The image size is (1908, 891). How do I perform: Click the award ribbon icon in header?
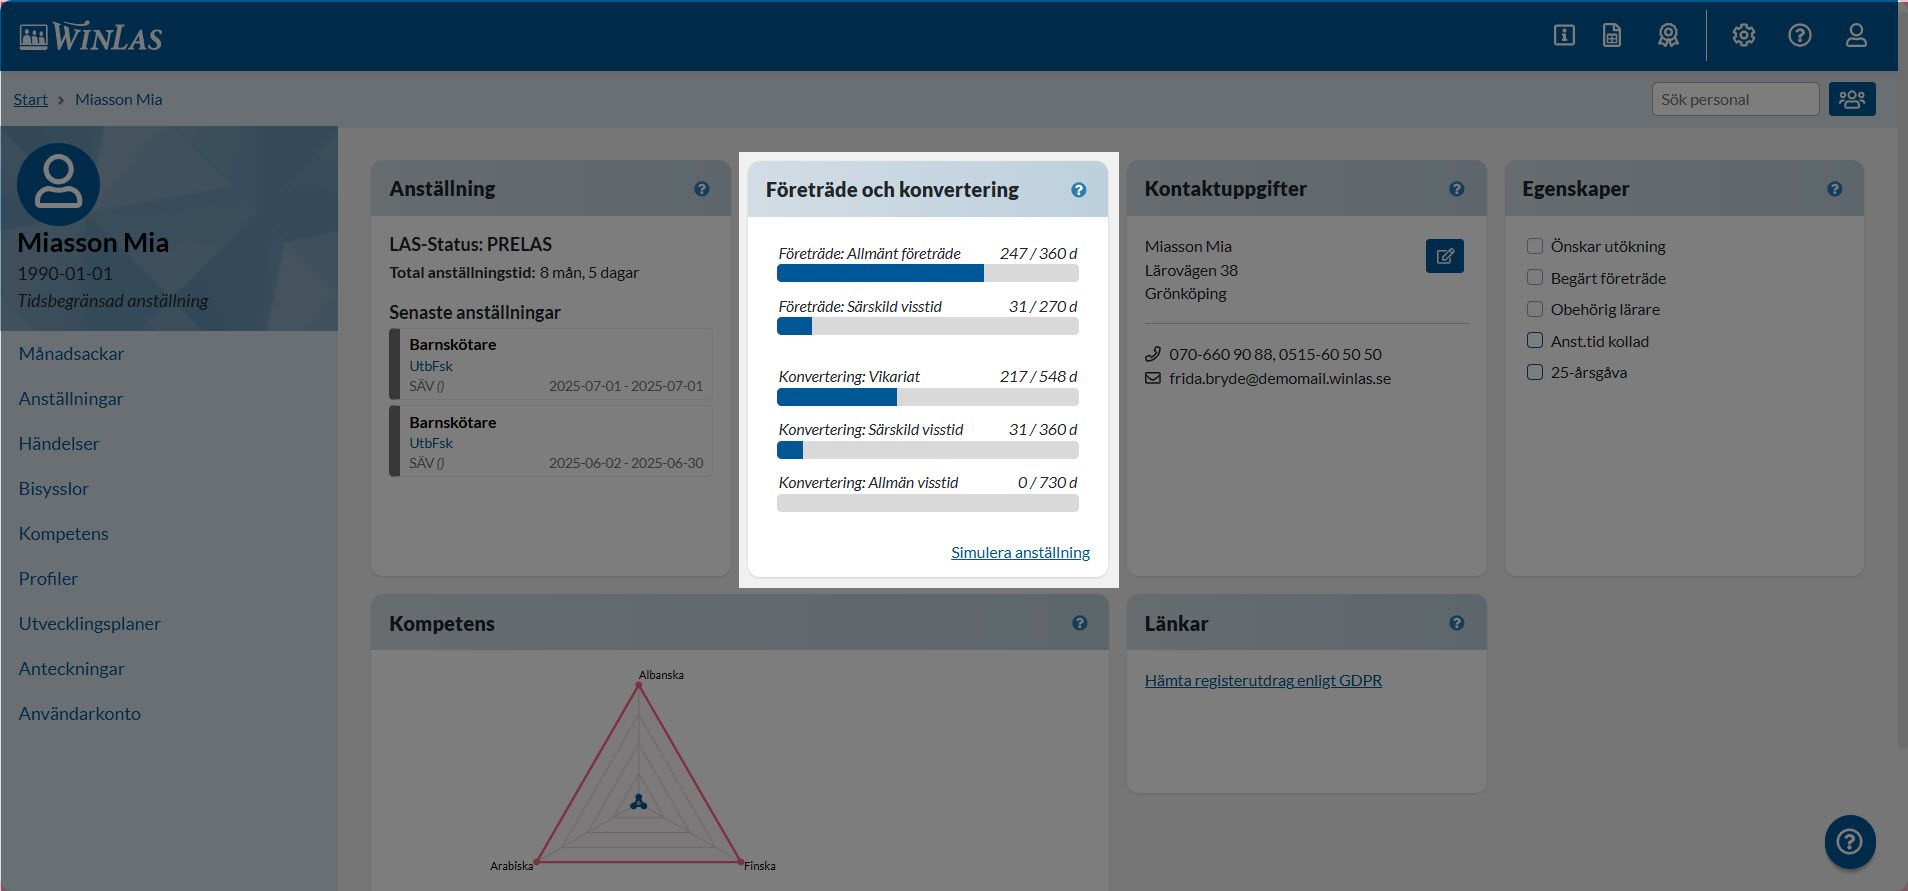coord(1668,36)
